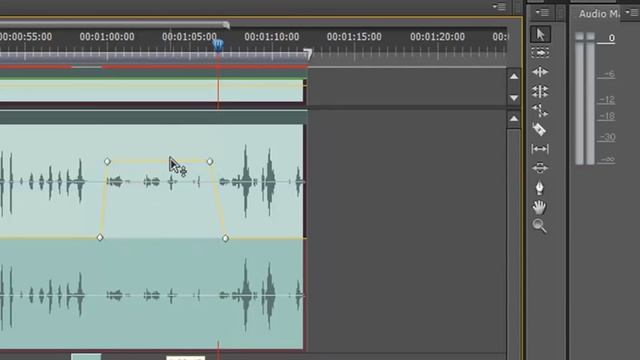The image size is (640, 360).
Task: Click the left channel audio meter bar
Action: tap(580, 99)
